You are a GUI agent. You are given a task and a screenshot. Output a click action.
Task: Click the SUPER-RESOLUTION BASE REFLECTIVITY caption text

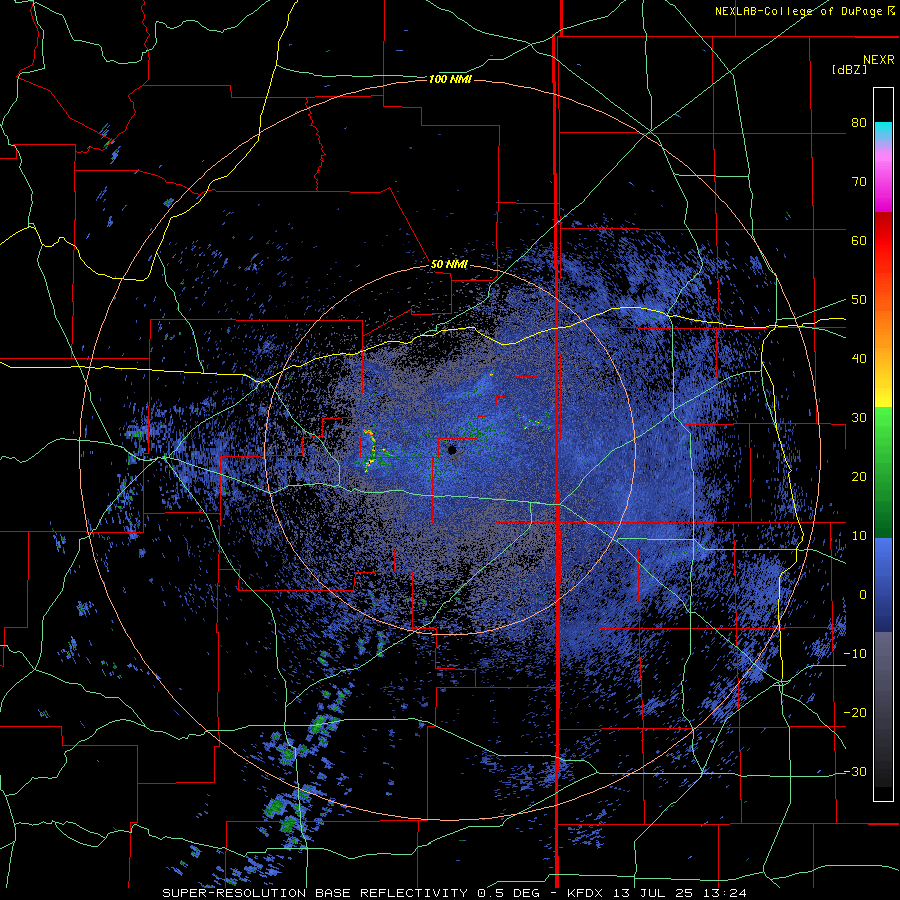click(x=315, y=893)
